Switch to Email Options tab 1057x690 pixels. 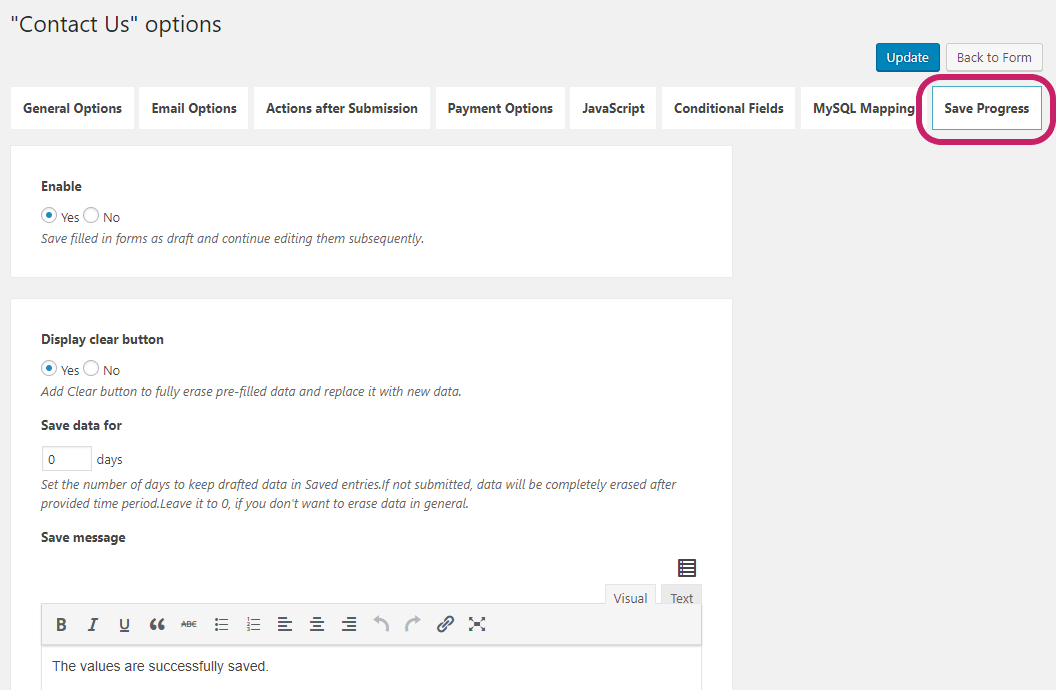coord(193,108)
